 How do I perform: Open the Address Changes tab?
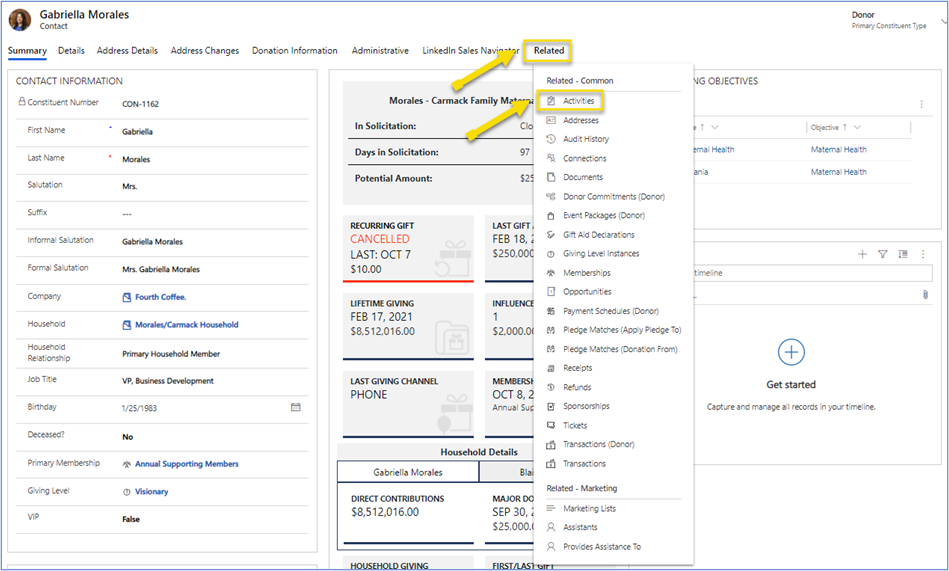205,51
